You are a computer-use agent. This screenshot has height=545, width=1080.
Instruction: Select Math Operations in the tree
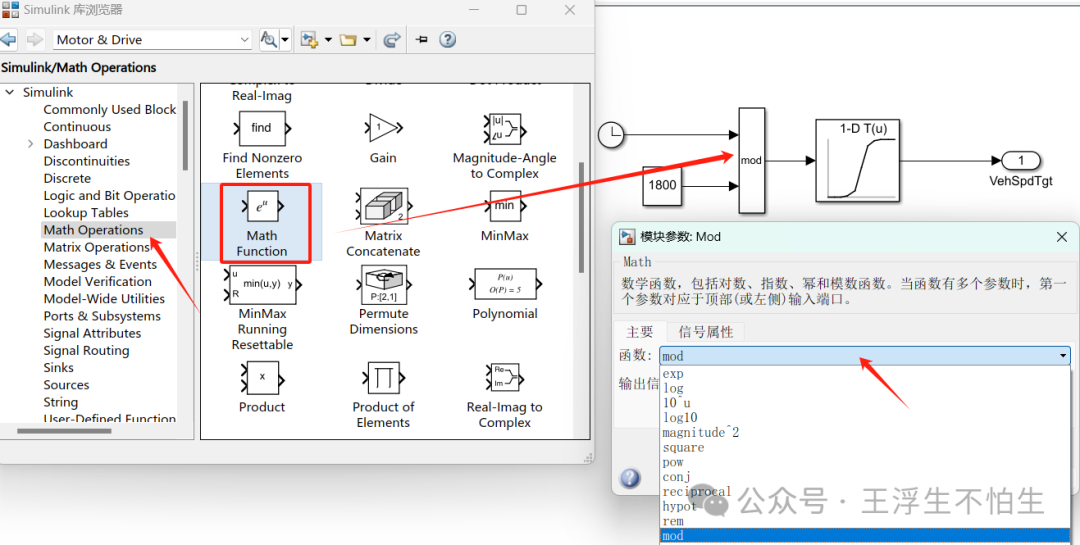94,230
